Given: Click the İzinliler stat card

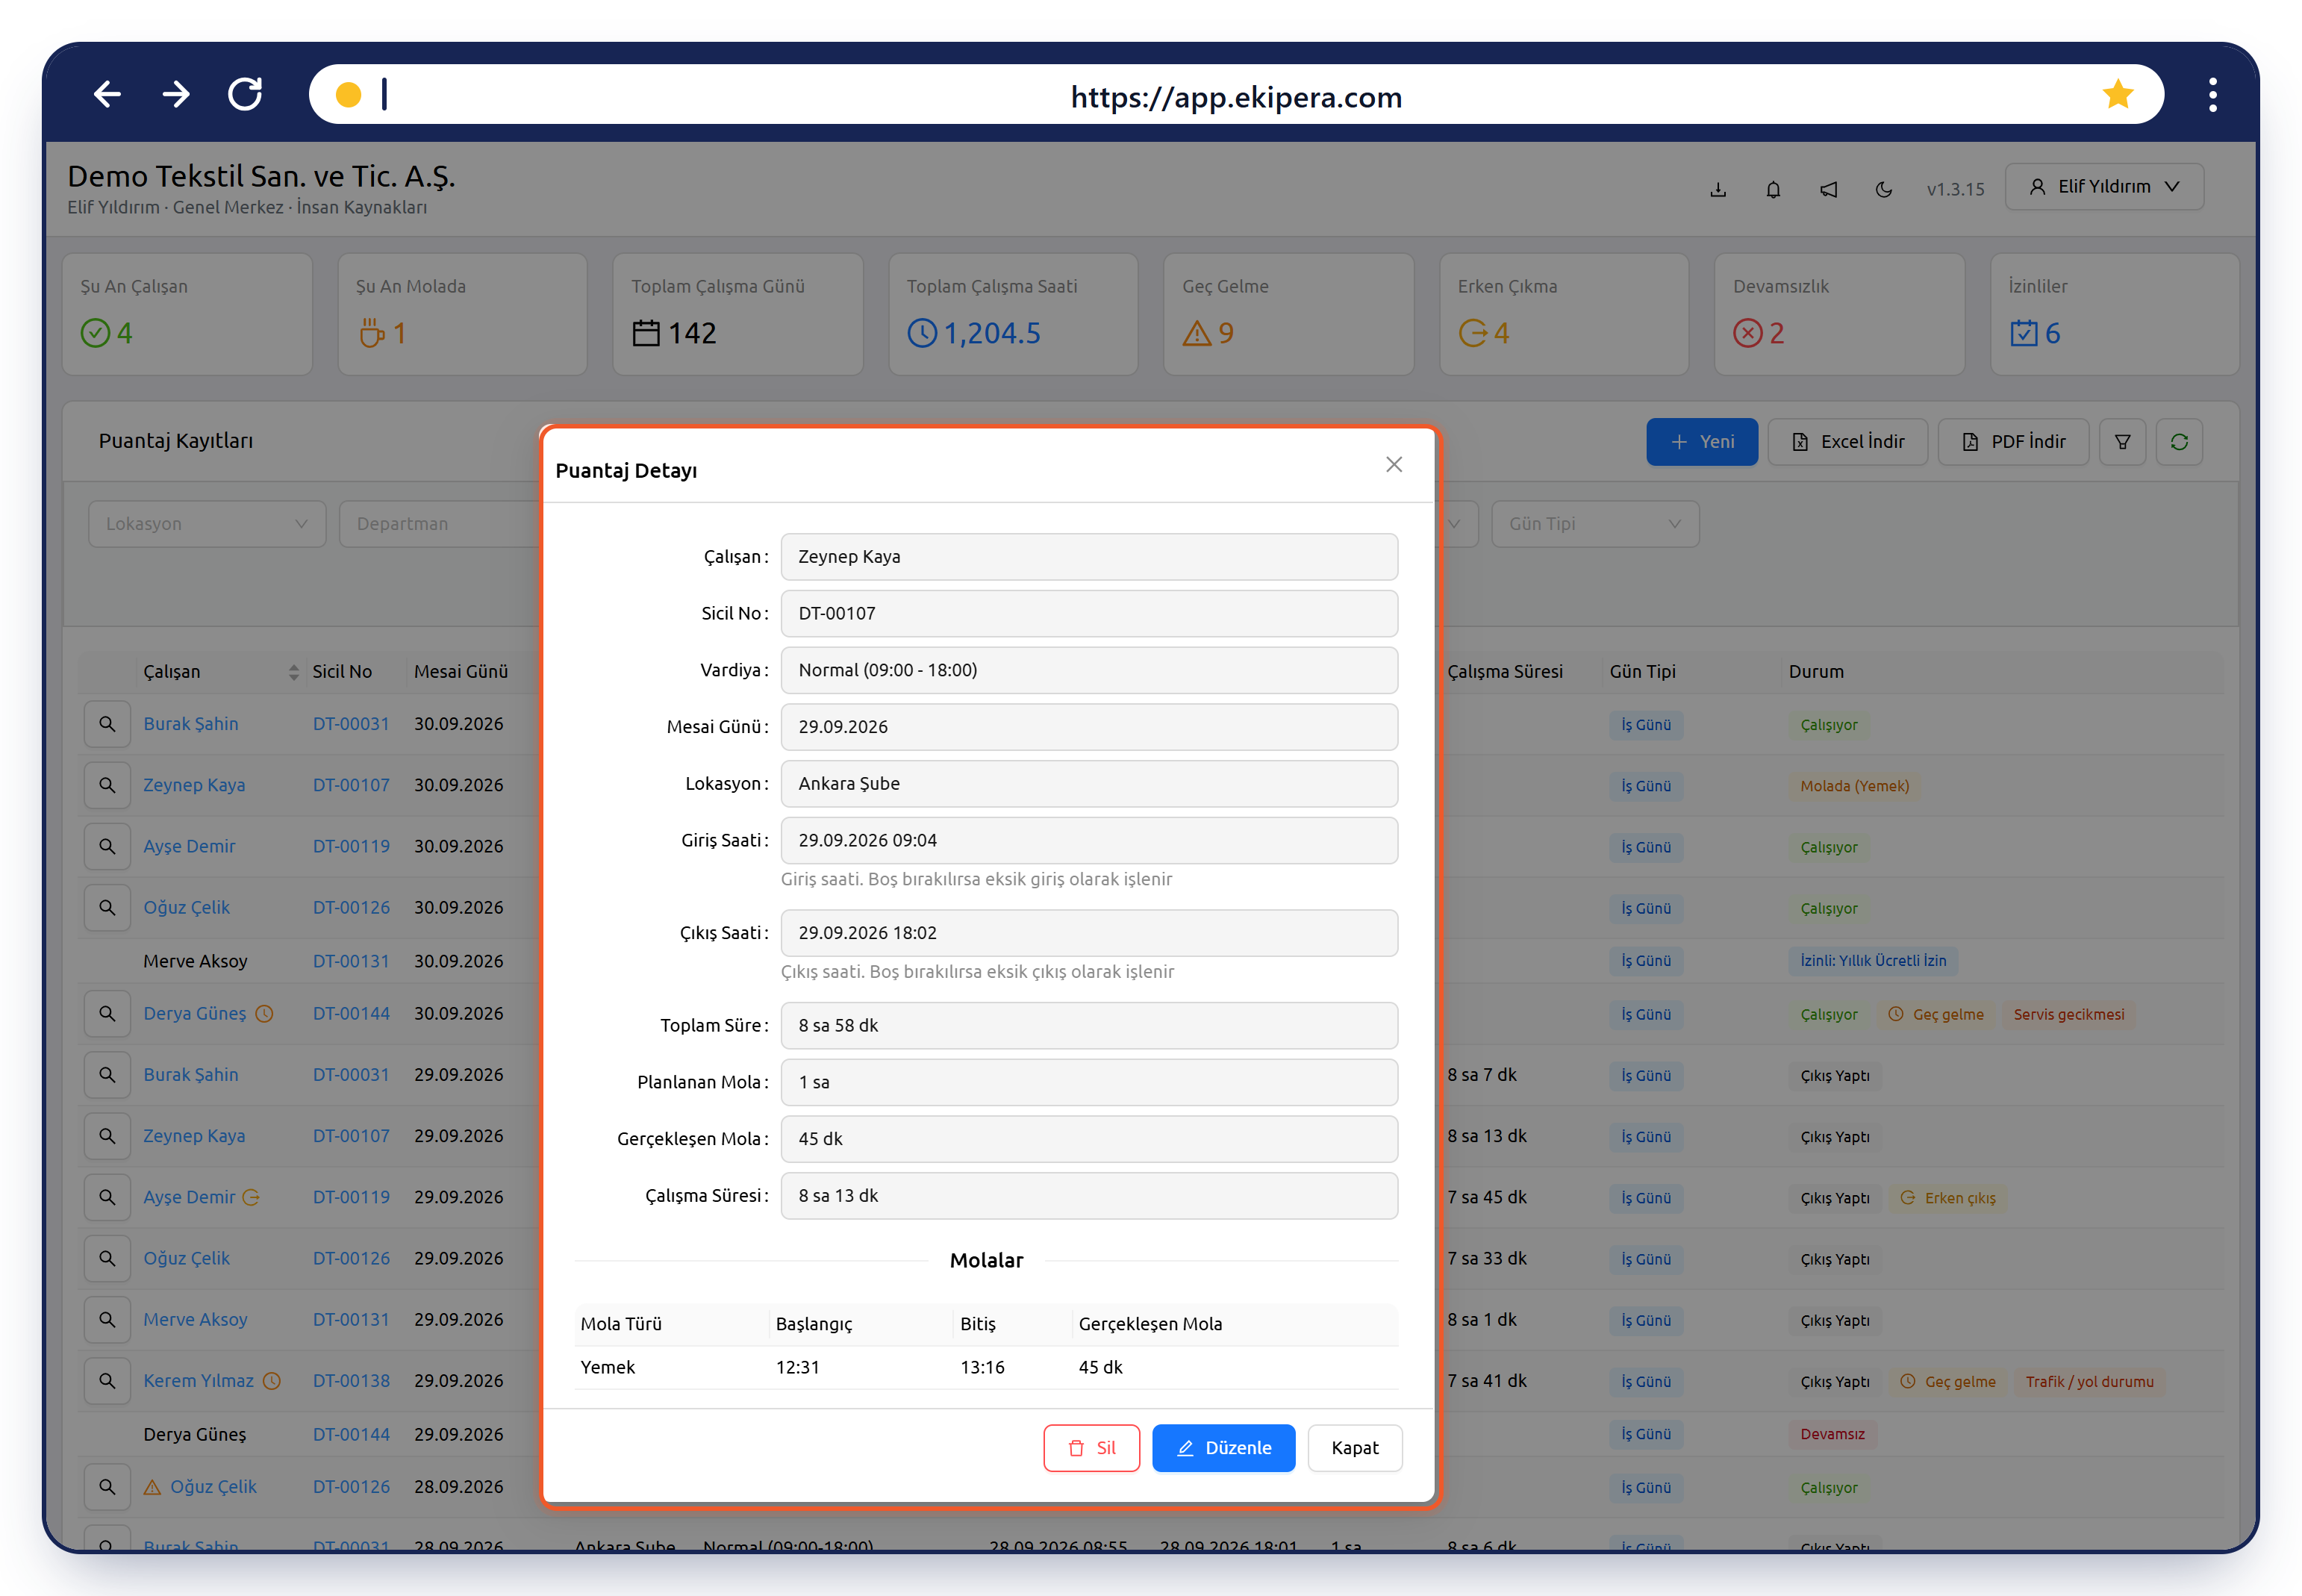Looking at the screenshot, I should pos(2114,314).
